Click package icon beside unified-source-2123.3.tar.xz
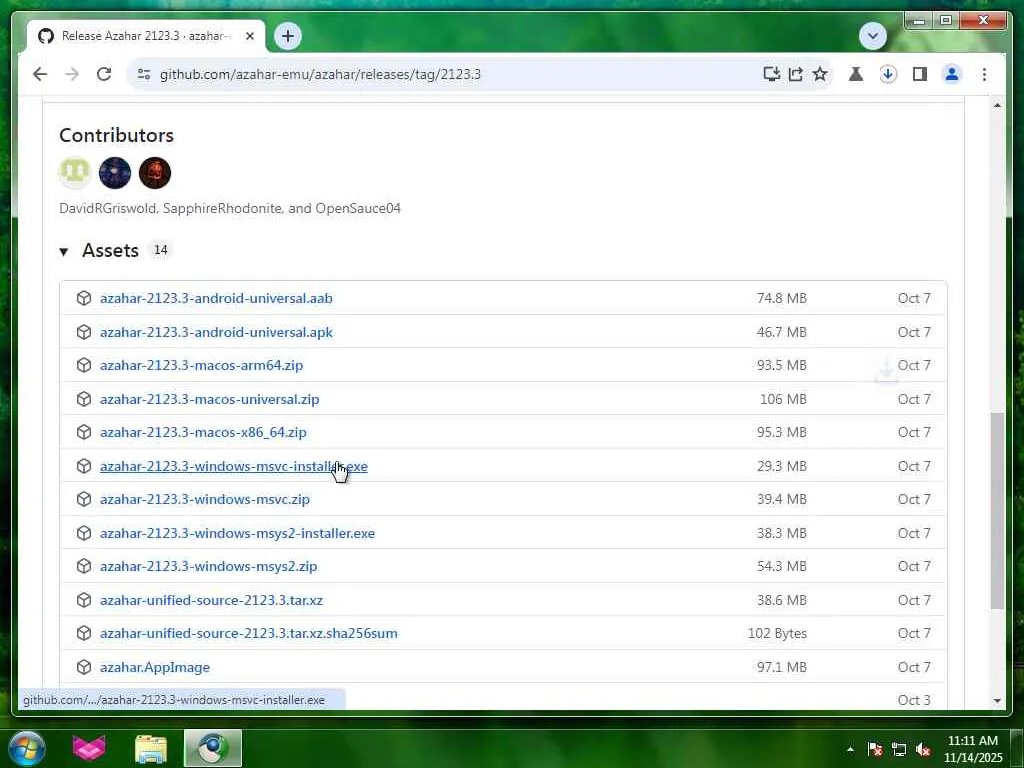 coord(84,600)
